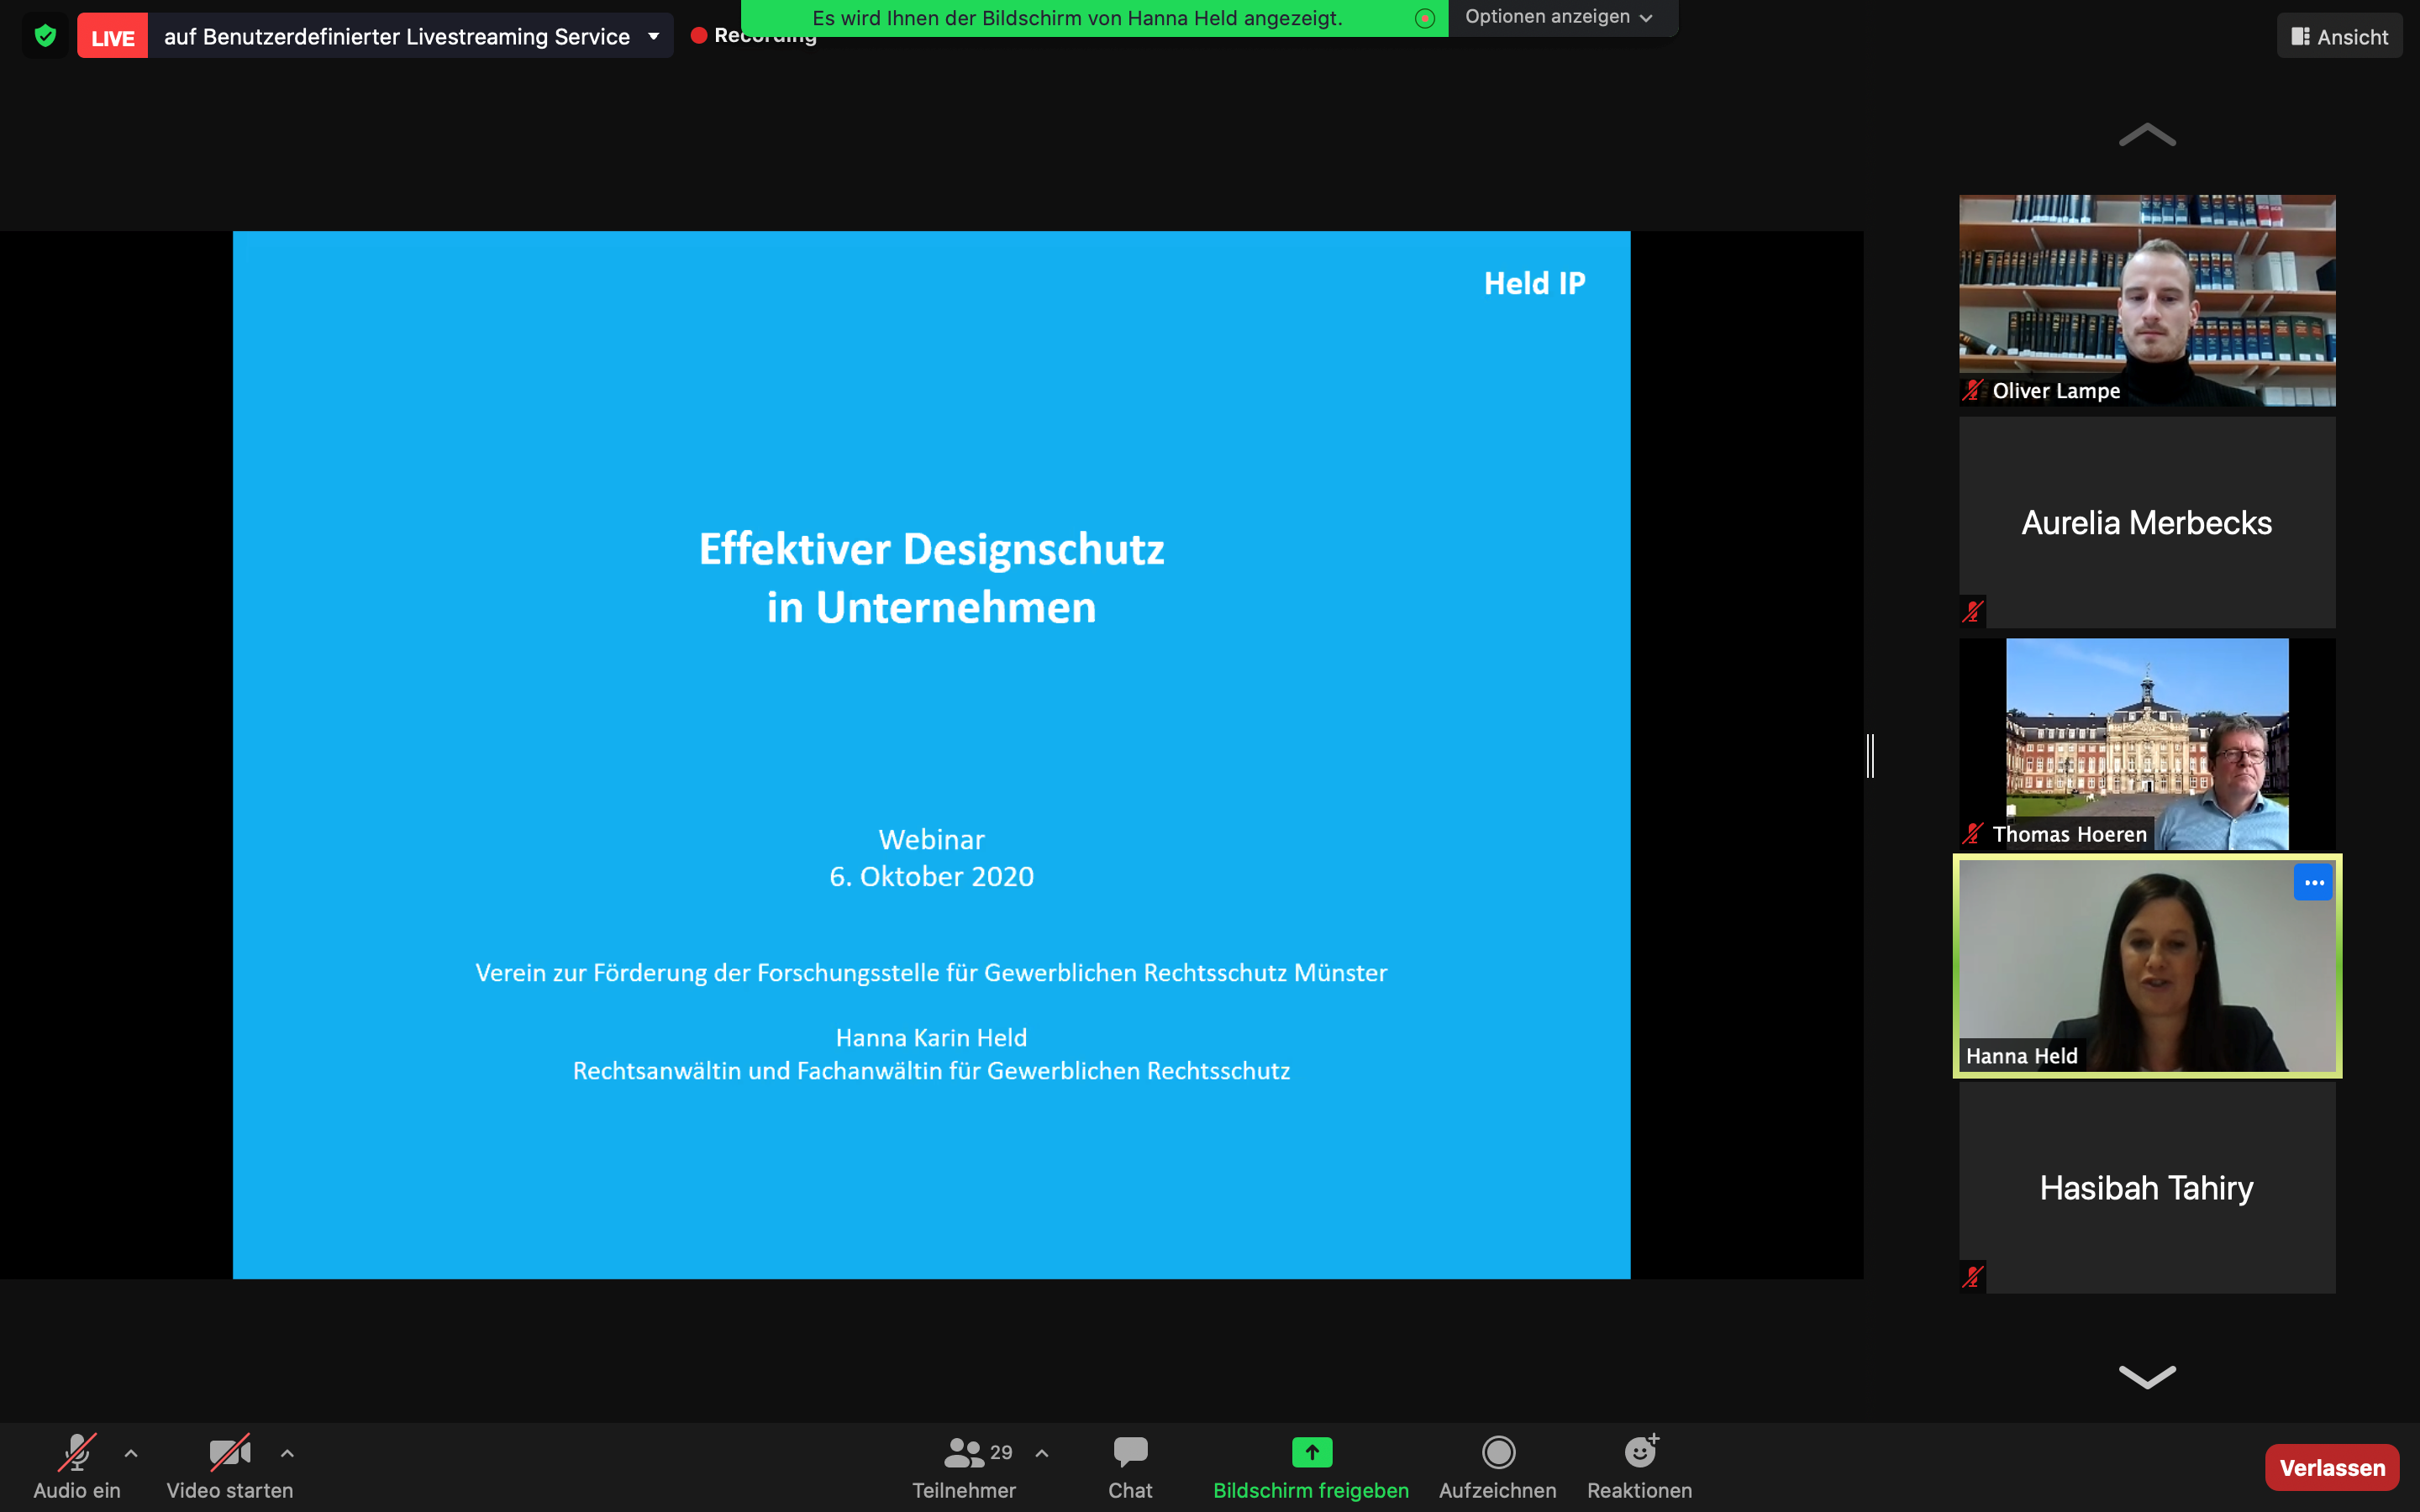Click the Bildschirm freigeben share icon
This screenshot has width=2420, height=1512.
1311,1452
